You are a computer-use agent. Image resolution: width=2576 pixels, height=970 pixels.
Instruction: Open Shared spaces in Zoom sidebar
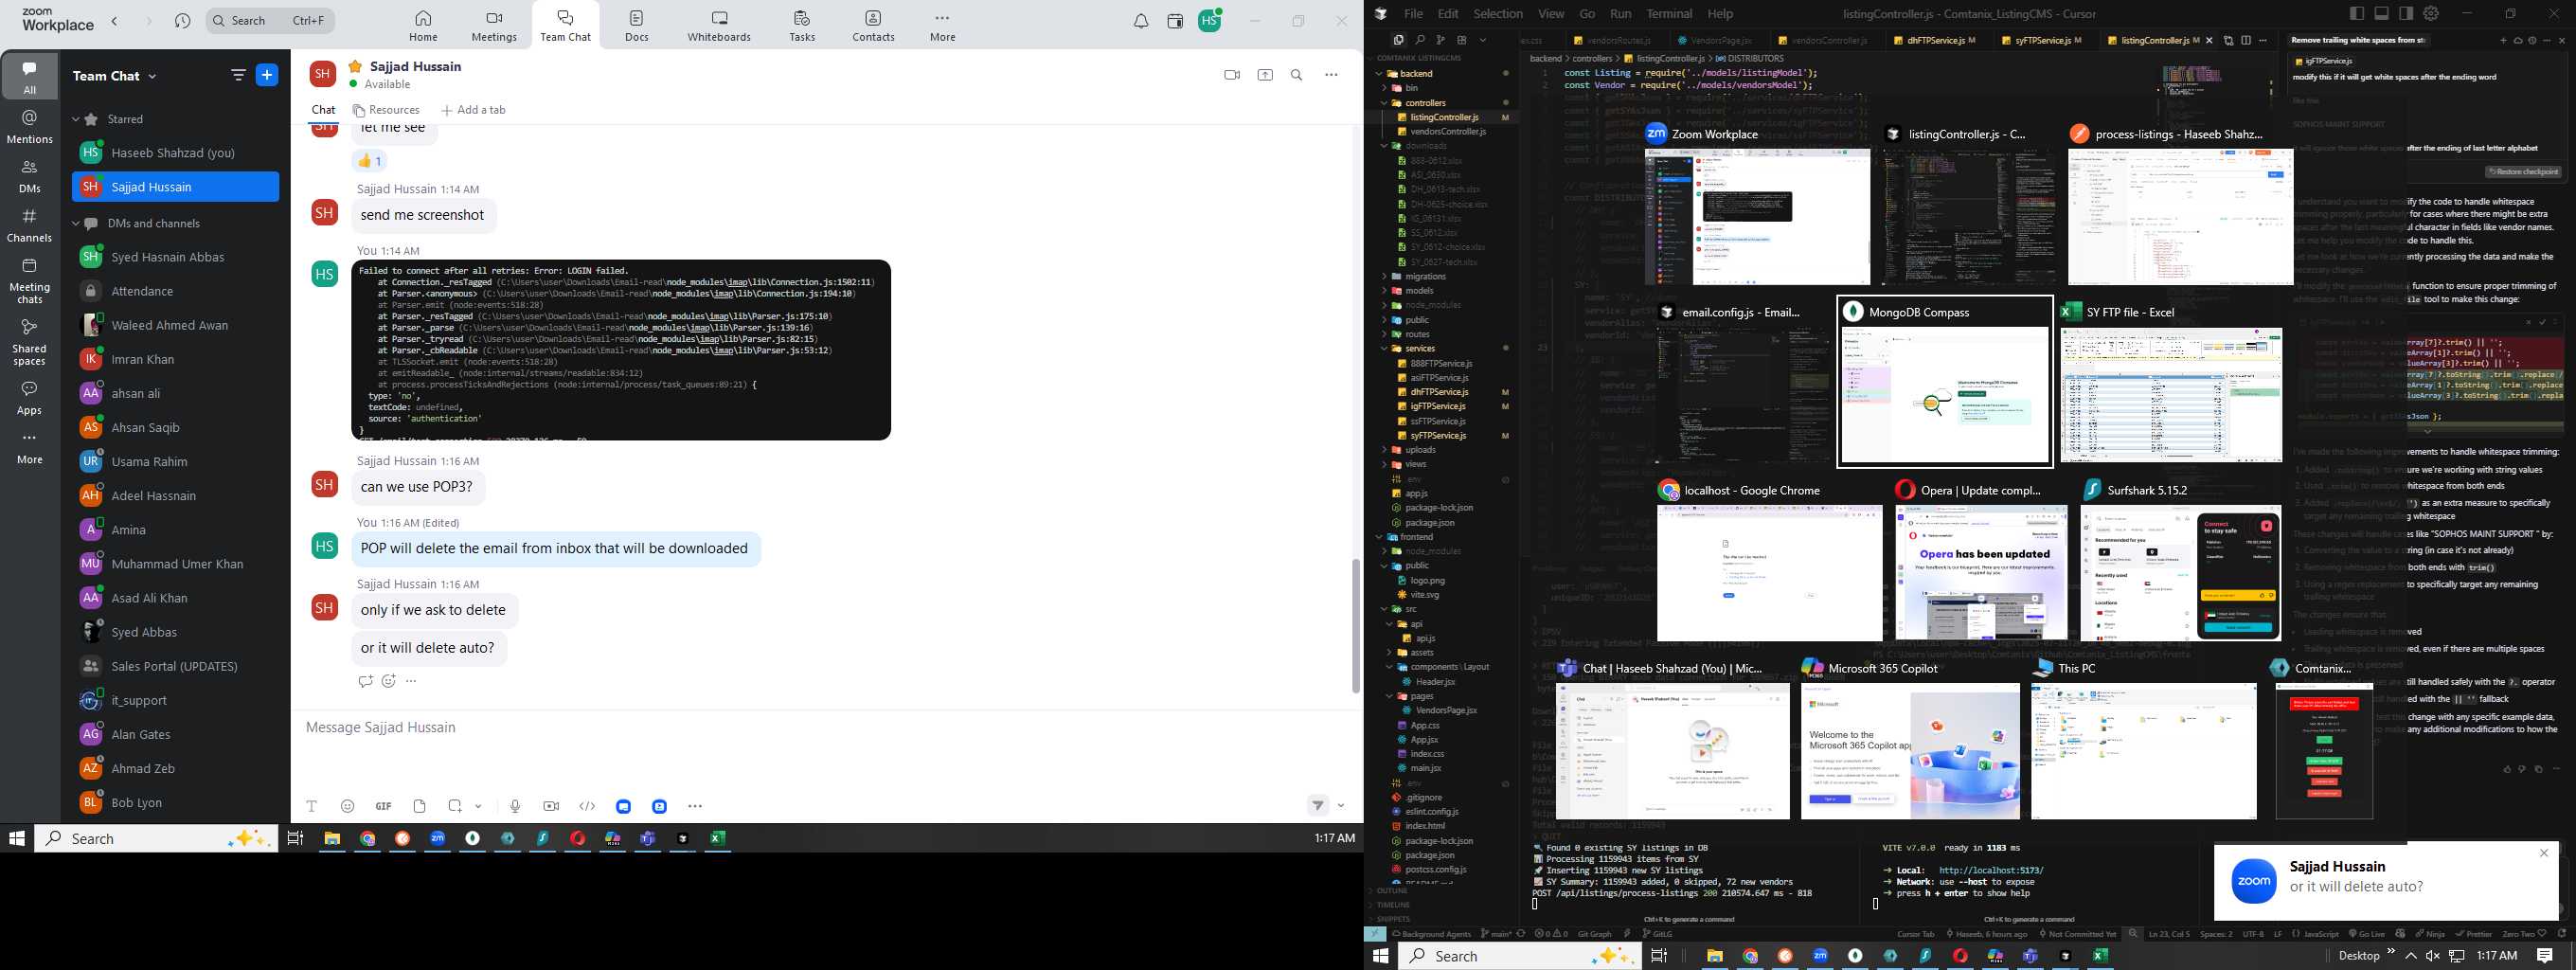[x=29, y=342]
